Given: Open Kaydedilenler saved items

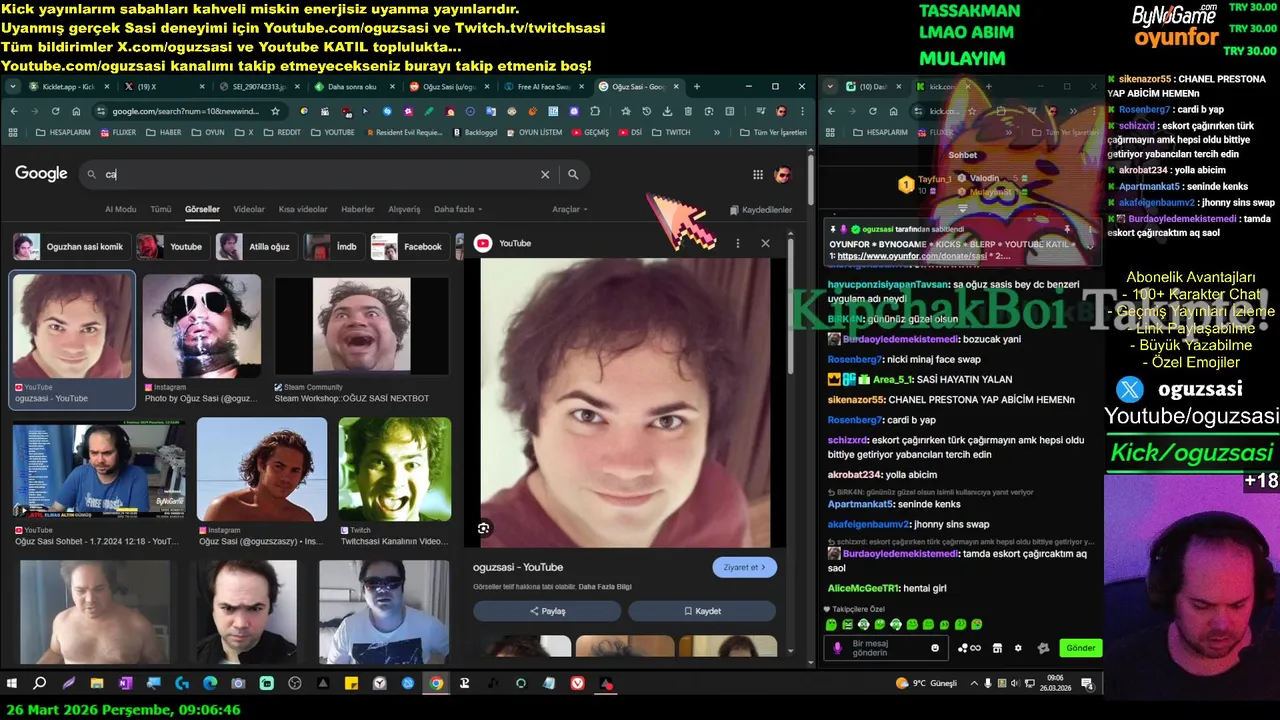Looking at the screenshot, I should click(761, 210).
